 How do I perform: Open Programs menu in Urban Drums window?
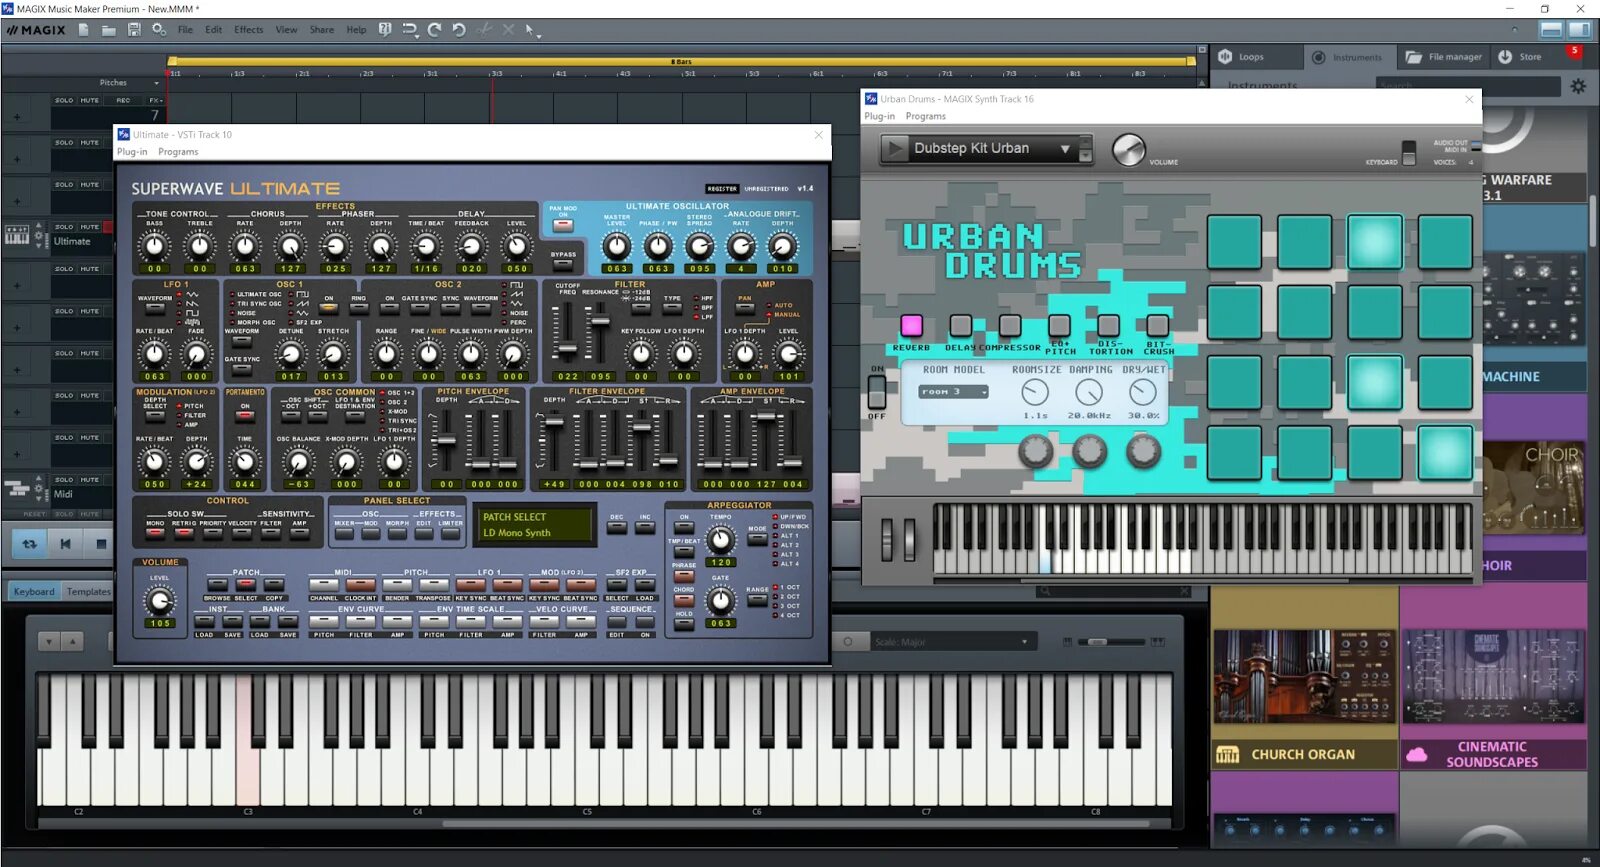925,117
